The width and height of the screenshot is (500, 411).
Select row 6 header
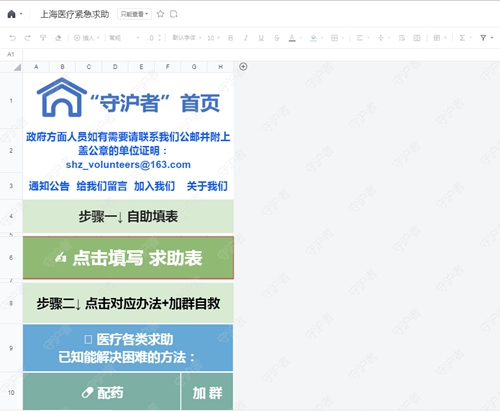pos(11,257)
